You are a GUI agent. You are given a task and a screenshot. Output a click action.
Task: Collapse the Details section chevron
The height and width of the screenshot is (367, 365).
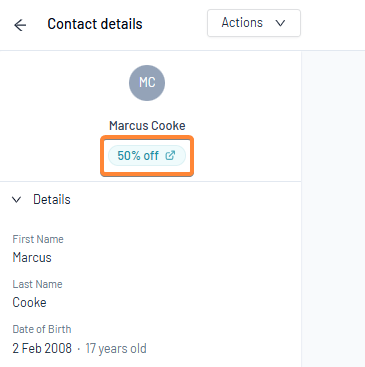[x=16, y=200]
